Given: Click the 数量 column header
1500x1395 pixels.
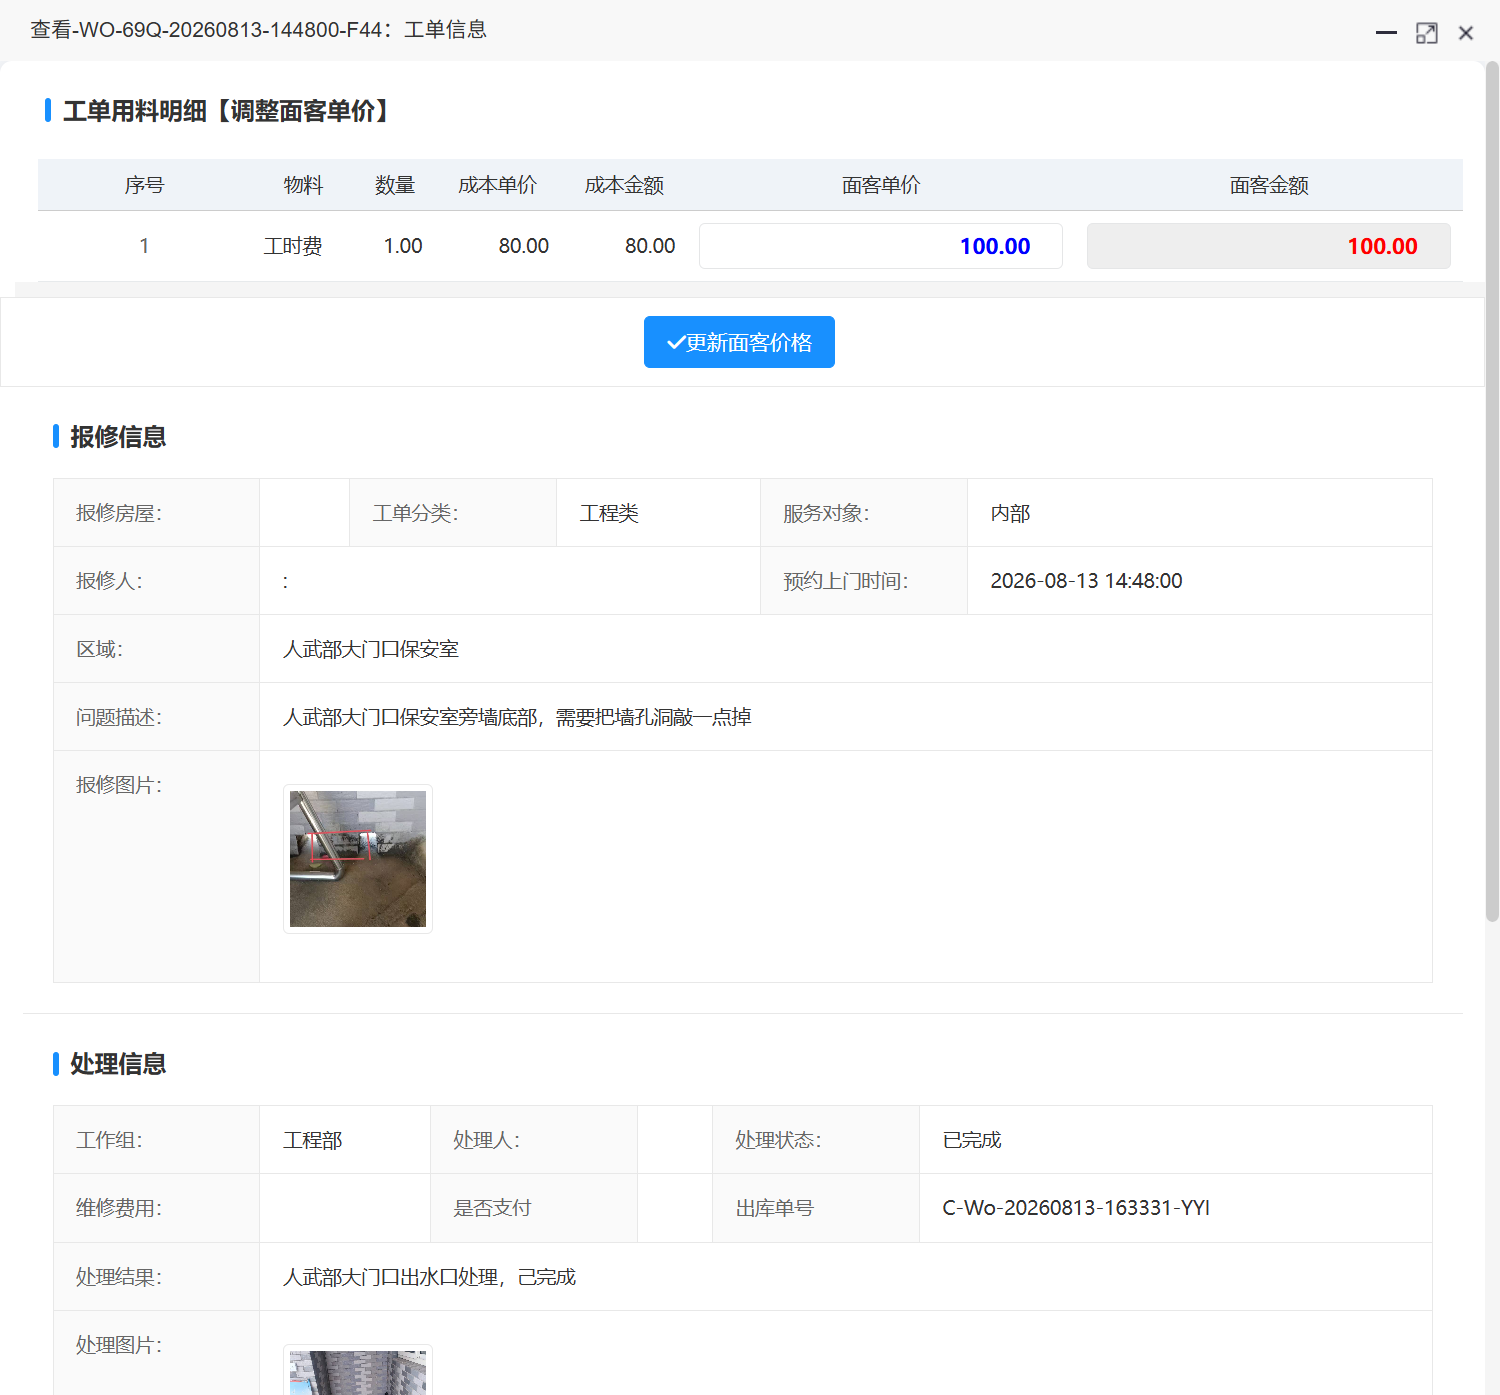Looking at the screenshot, I should tap(395, 185).
